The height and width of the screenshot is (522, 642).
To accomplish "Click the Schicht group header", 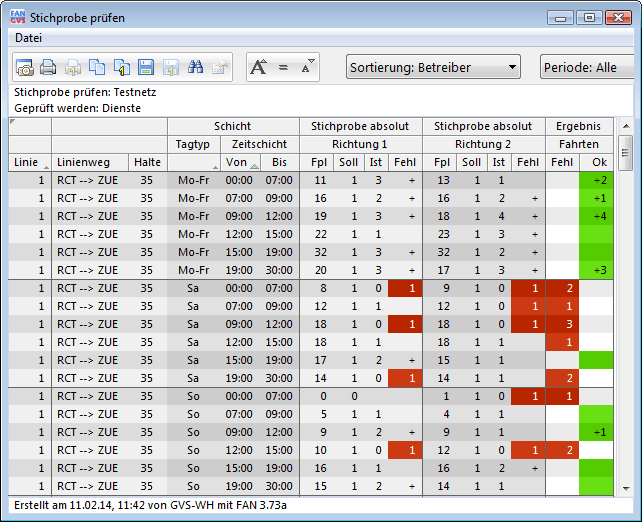I will 233,126.
